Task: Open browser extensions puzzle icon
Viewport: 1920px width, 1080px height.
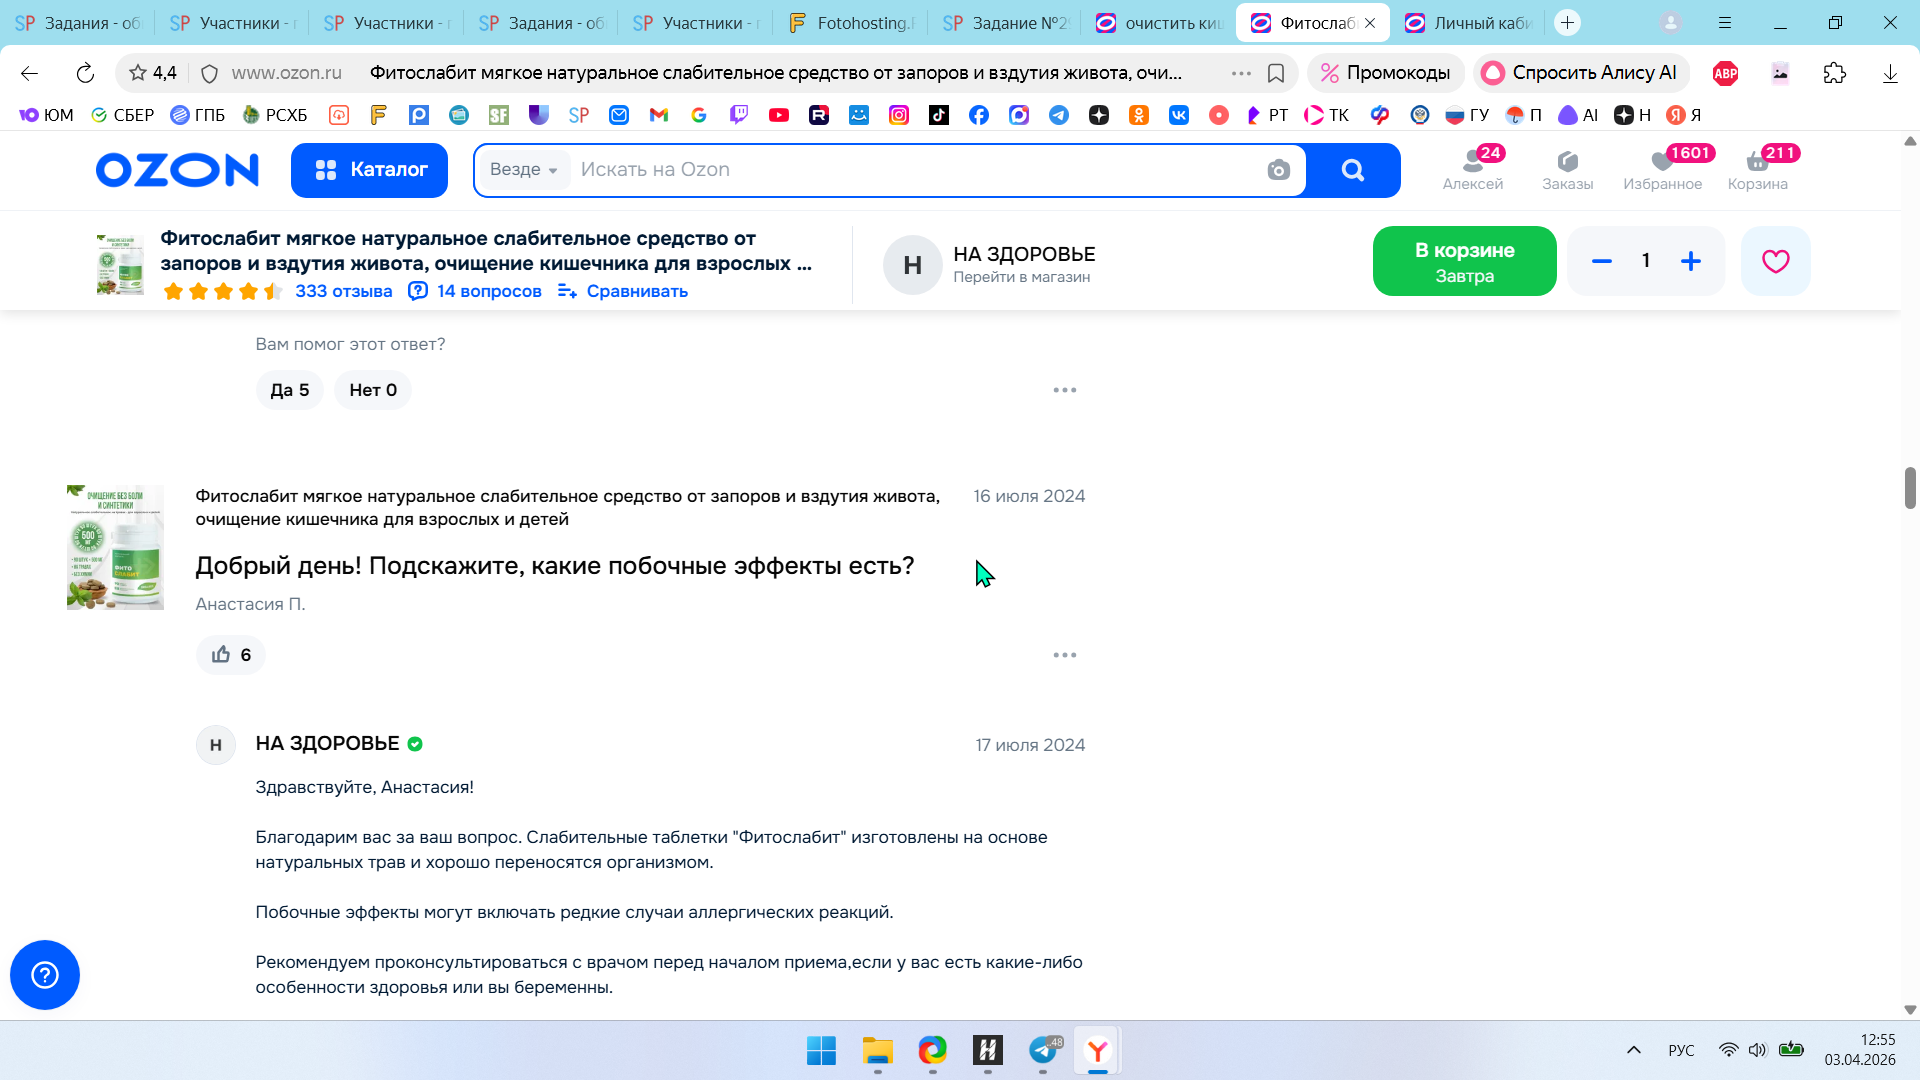Action: pos(1834,73)
